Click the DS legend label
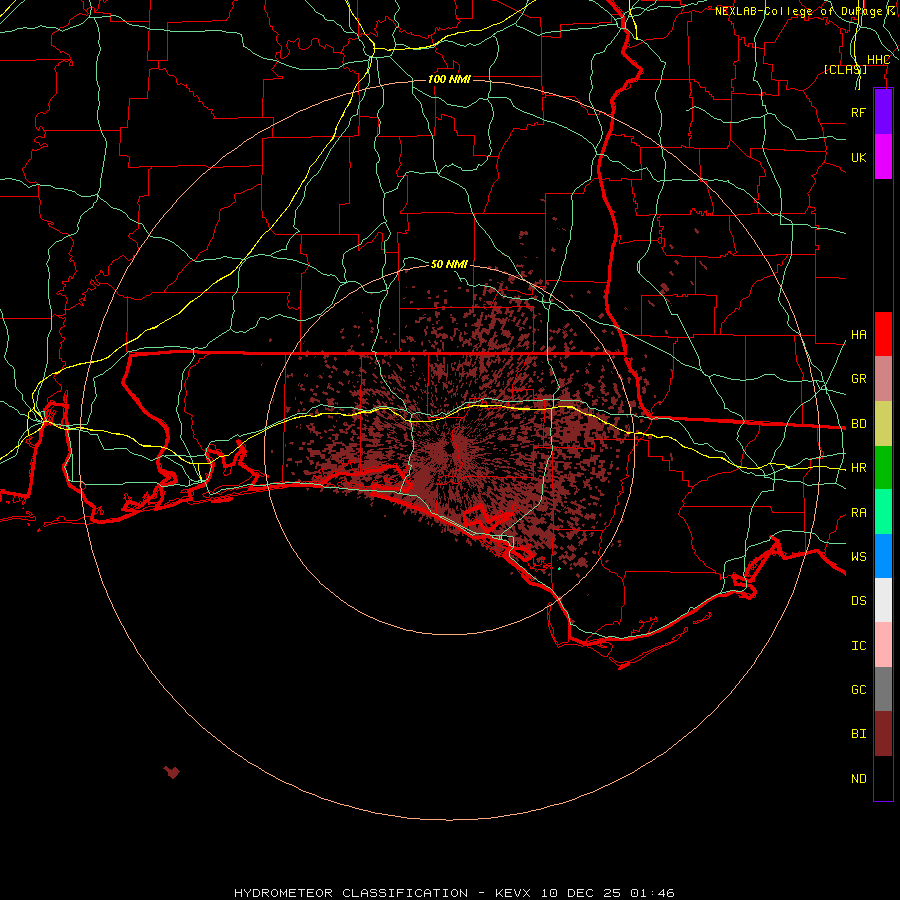Viewport: 900px width, 900px height. point(858,601)
